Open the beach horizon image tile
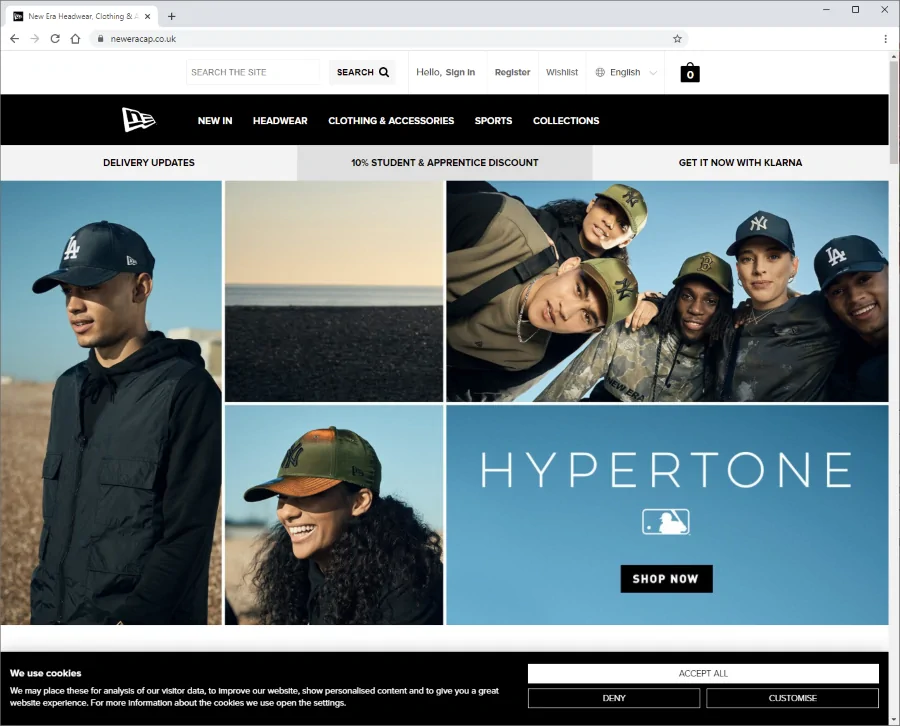This screenshot has height=726, width=900. click(334, 292)
